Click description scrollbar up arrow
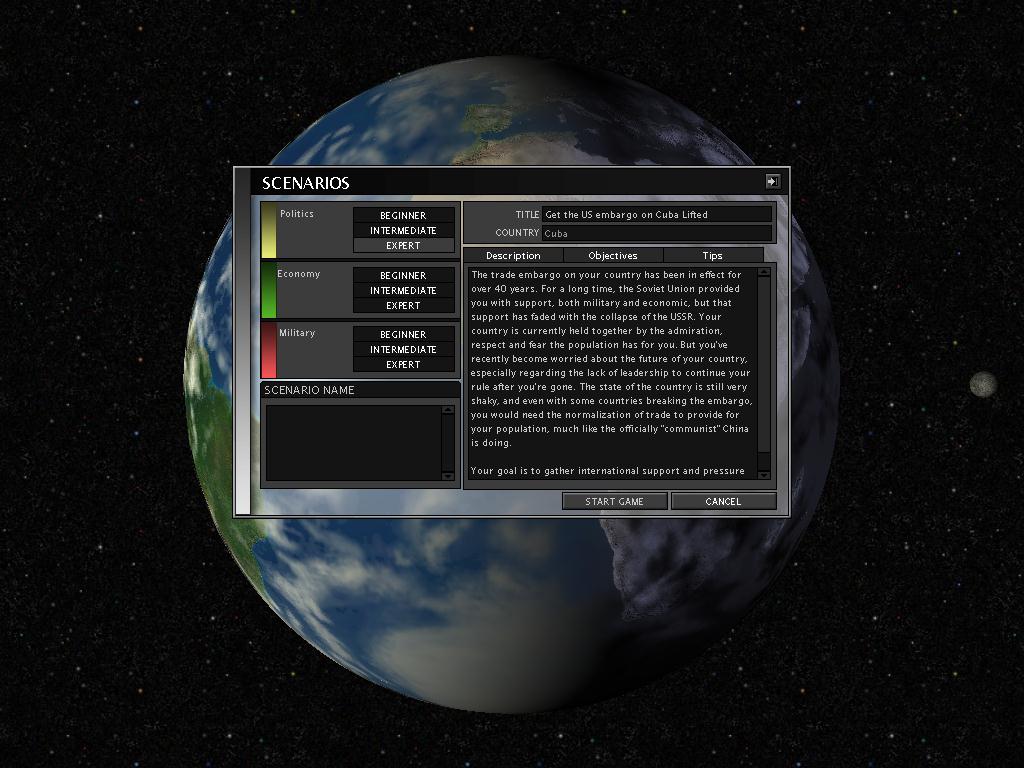This screenshot has width=1024, height=768. [764, 272]
